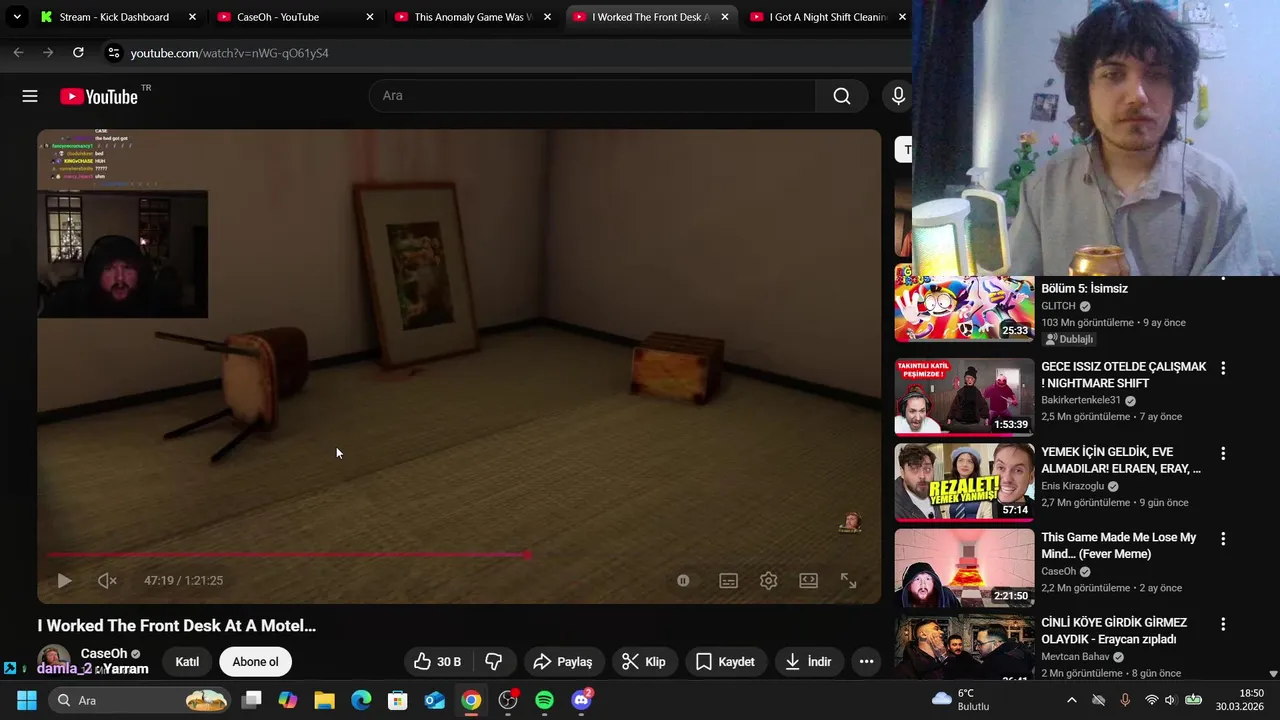Dislike the video
Screen dimensions: 1280x720
click(493, 661)
